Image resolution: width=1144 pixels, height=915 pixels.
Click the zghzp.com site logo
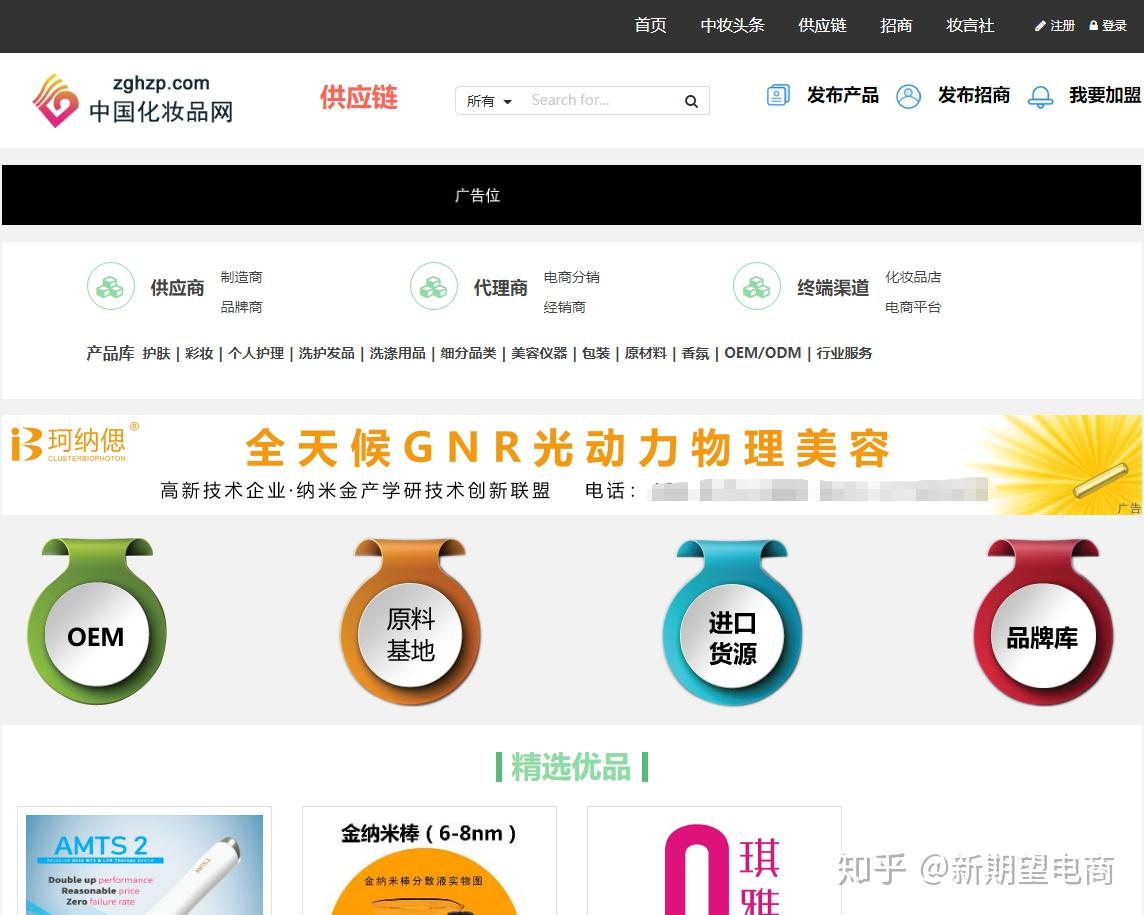point(133,101)
